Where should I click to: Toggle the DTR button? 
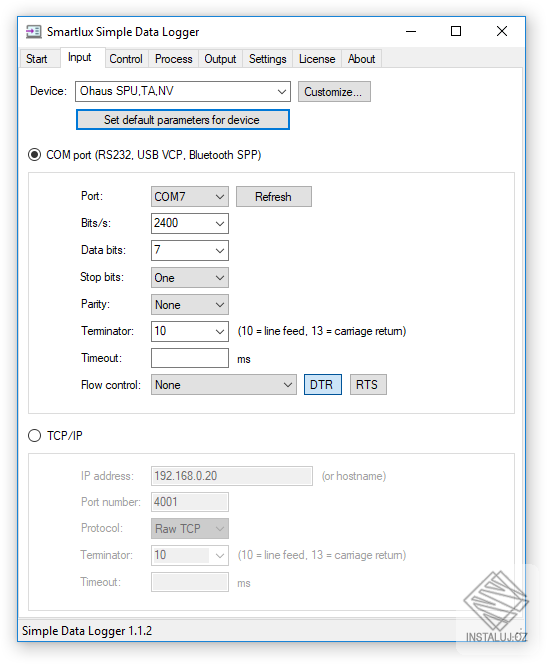[323, 385]
